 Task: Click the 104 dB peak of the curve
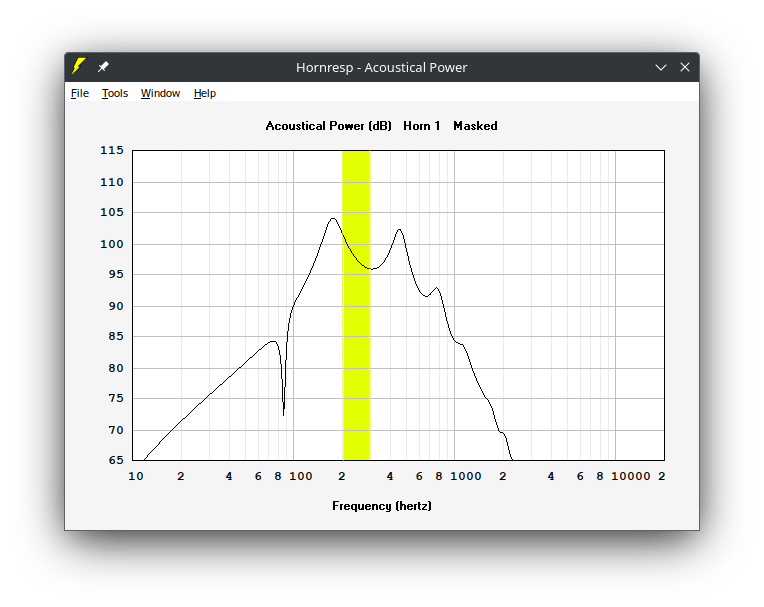[x=333, y=218]
